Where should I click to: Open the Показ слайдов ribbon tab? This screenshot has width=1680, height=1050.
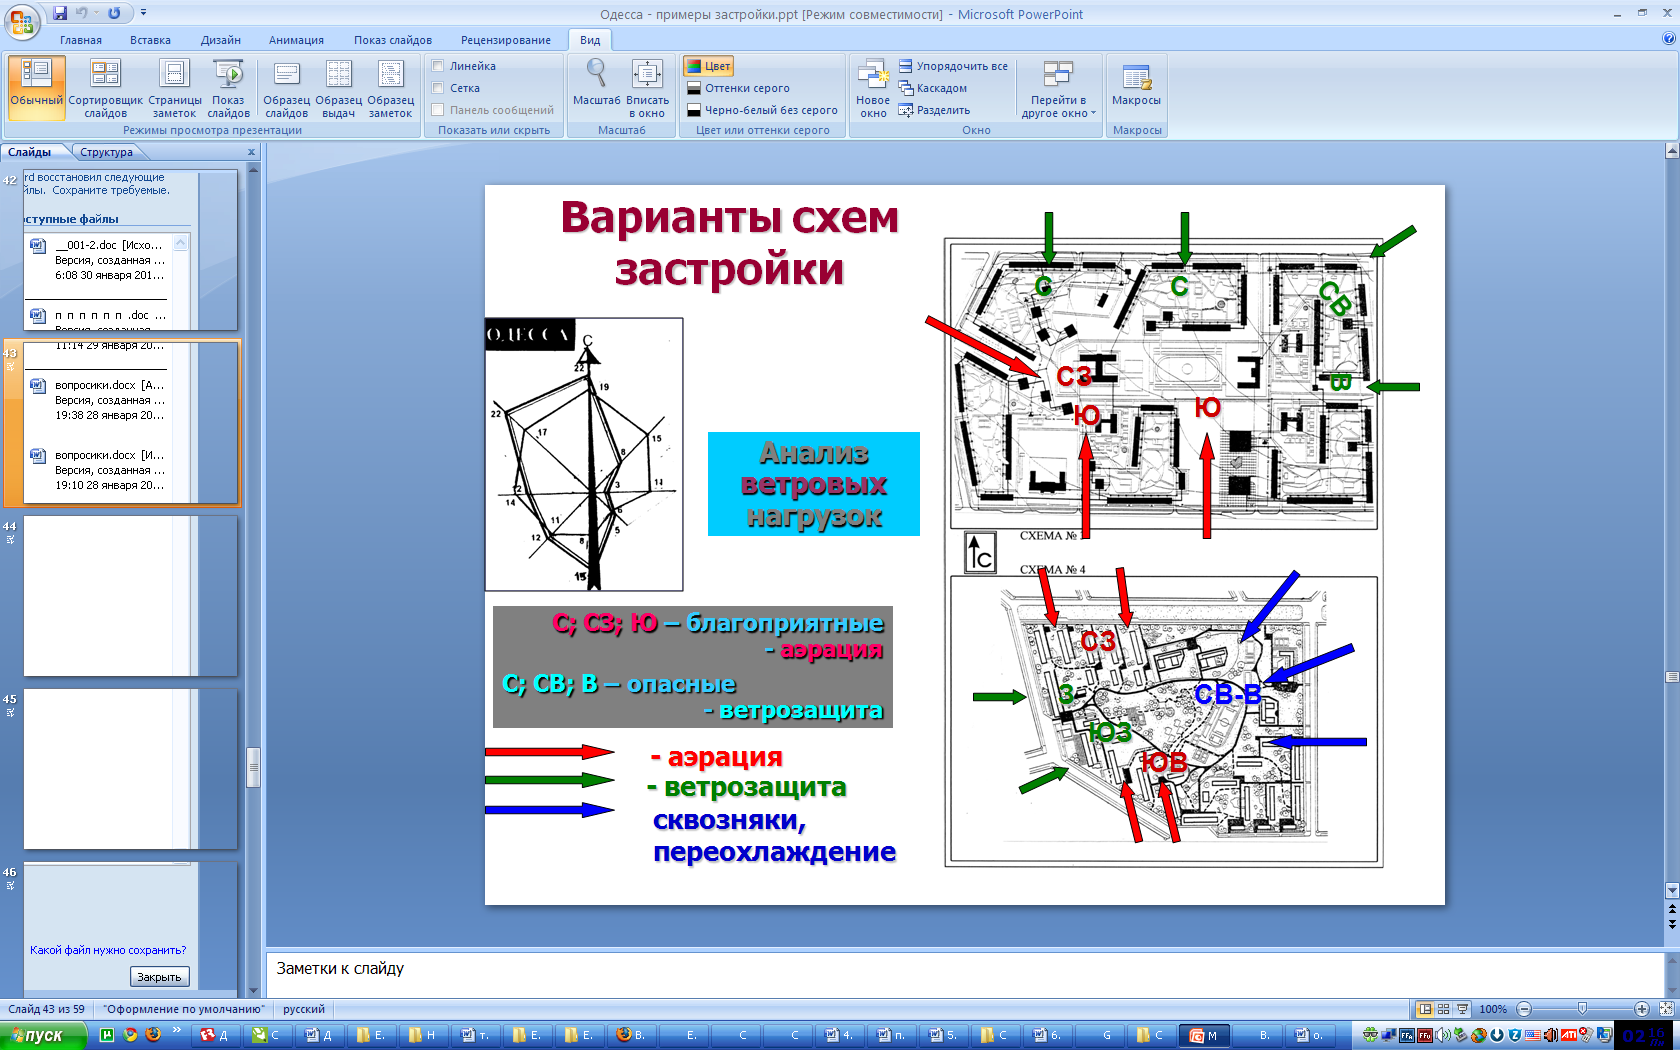coord(393,40)
